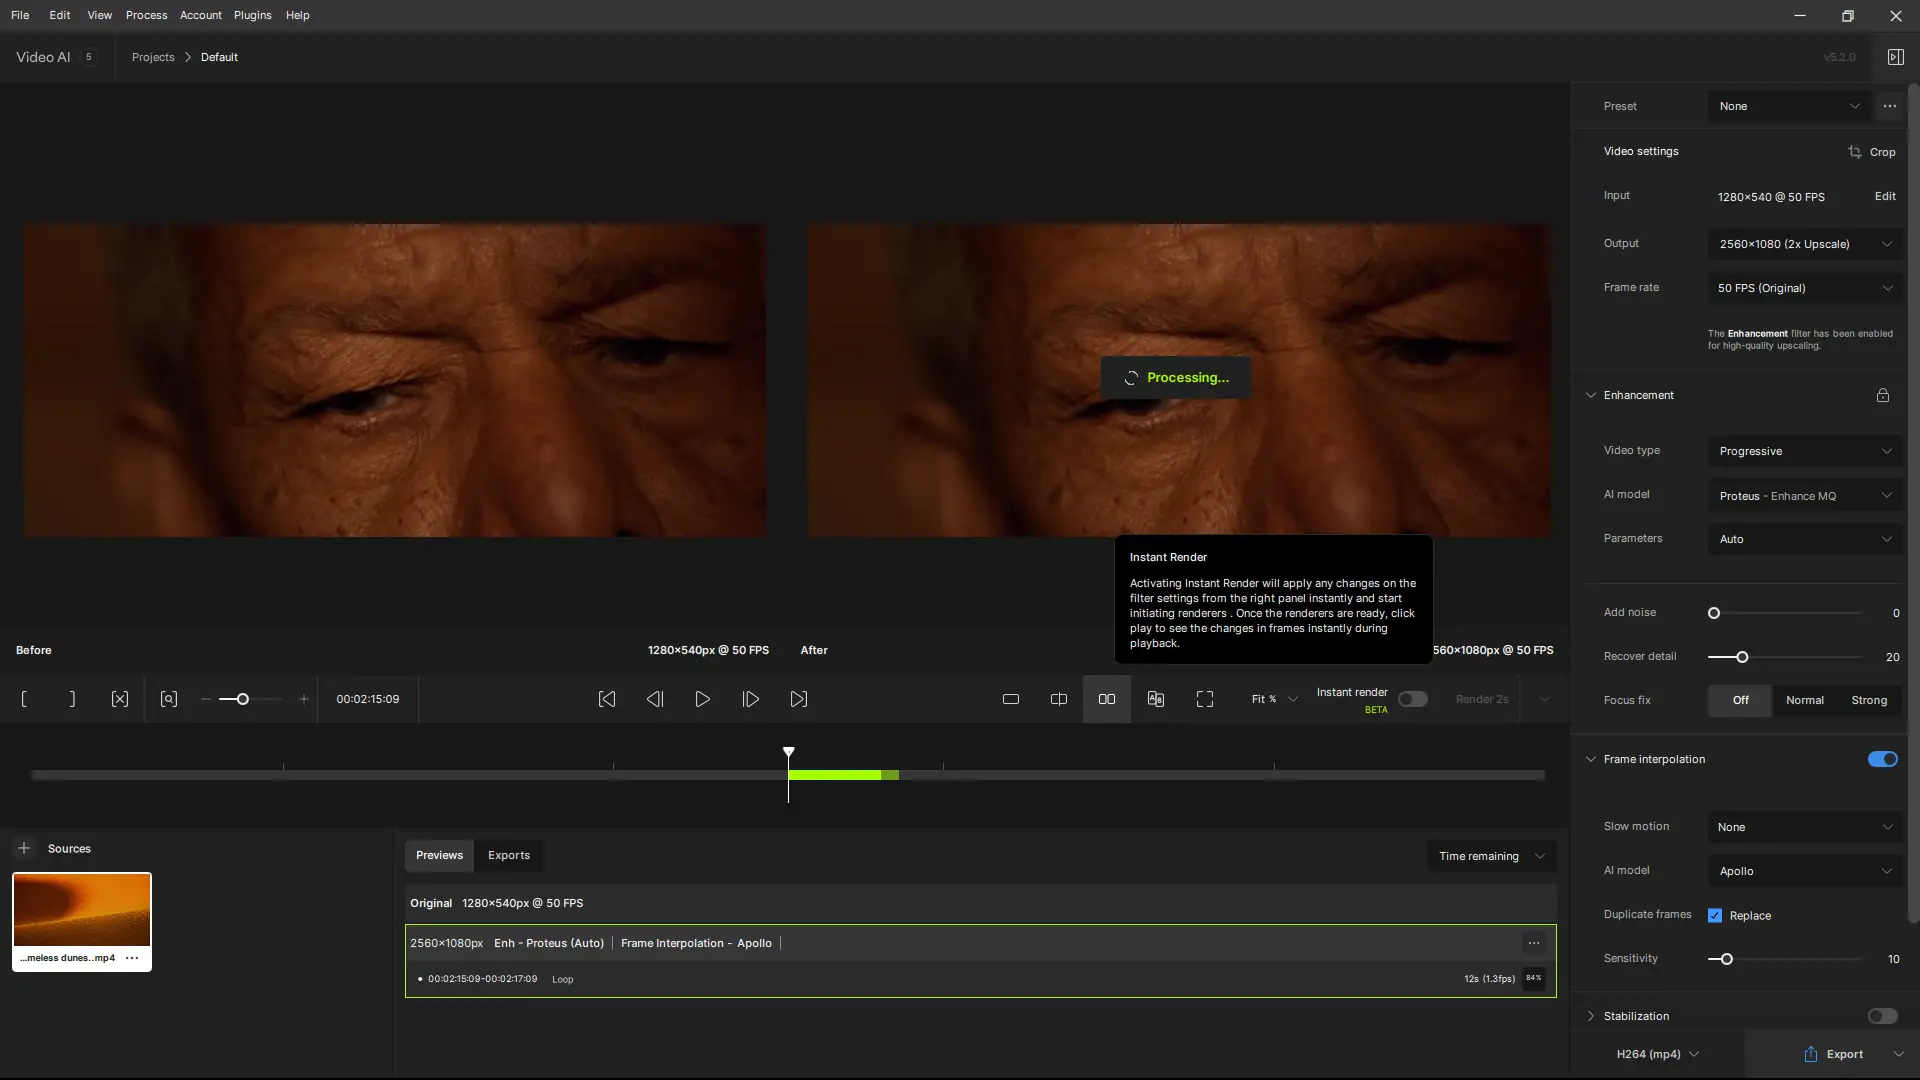Uncheck the Replace duplicate frames checkbox
The height and width of the screenshot is (1080, 1920).
coord(1715,915)
